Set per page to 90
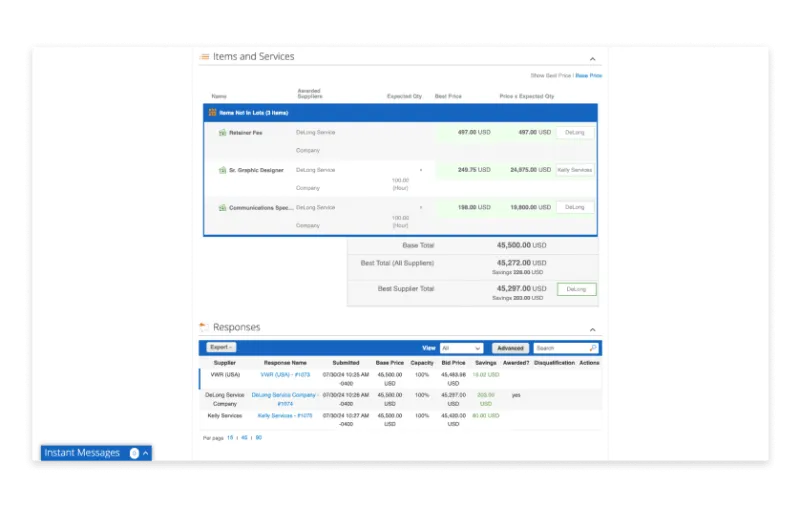 (x=259, y=438)
